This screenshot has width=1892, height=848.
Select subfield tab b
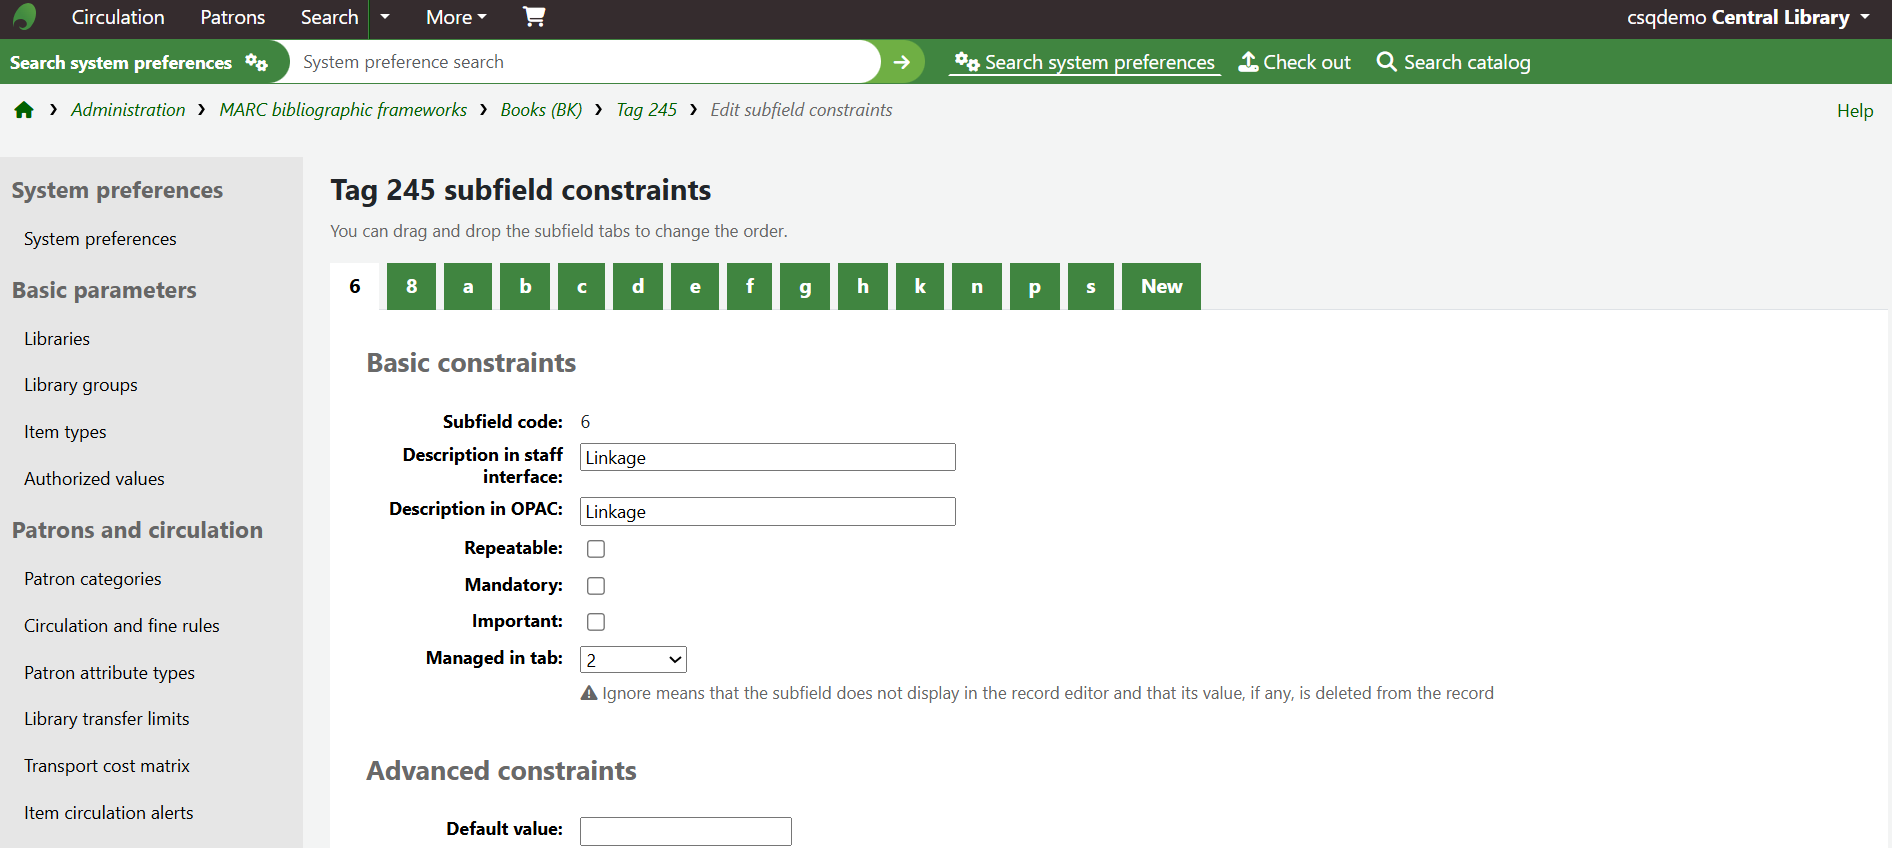tap(525, 287)
